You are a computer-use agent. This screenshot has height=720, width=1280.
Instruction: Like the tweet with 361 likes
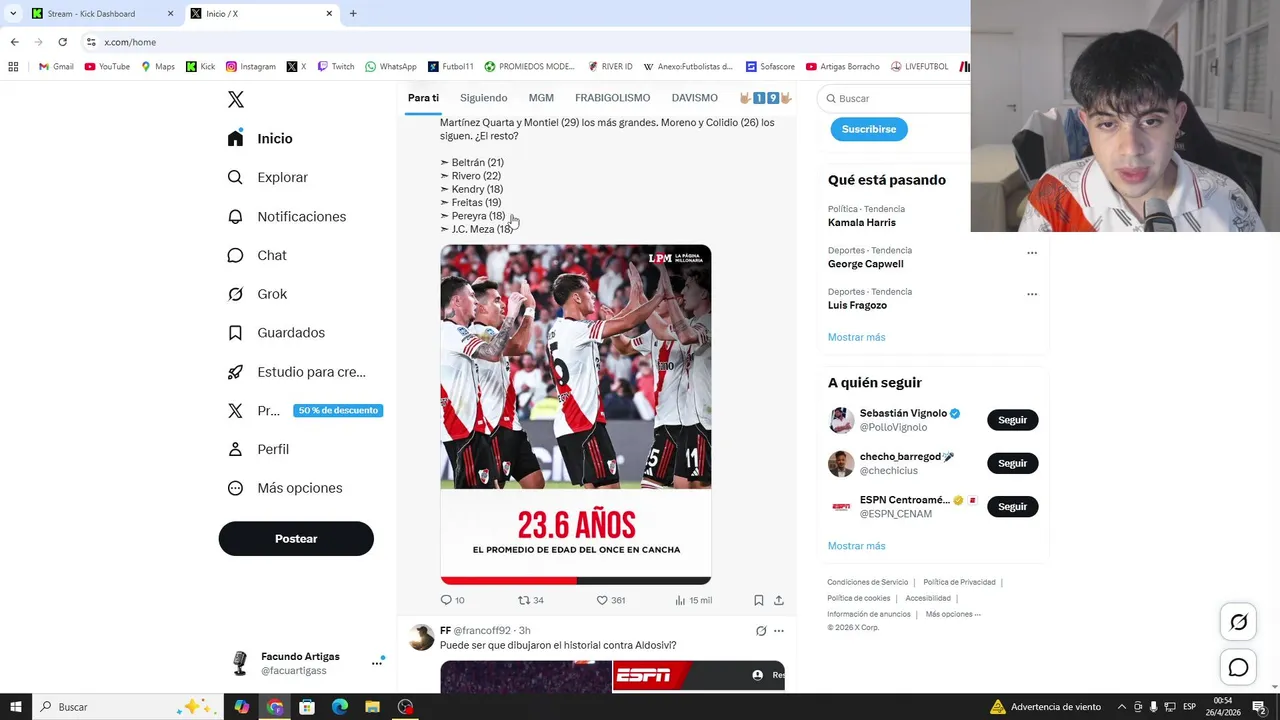[x=610, y=600]
